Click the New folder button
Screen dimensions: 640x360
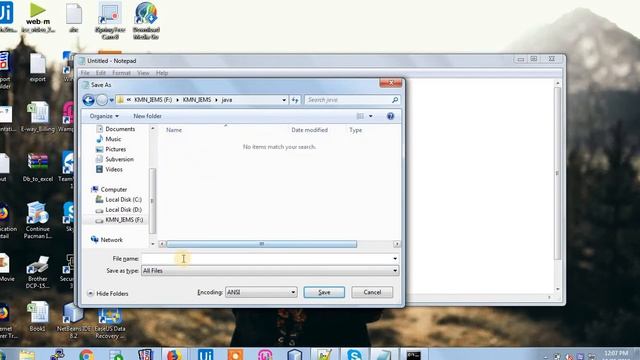pos(147,116)
